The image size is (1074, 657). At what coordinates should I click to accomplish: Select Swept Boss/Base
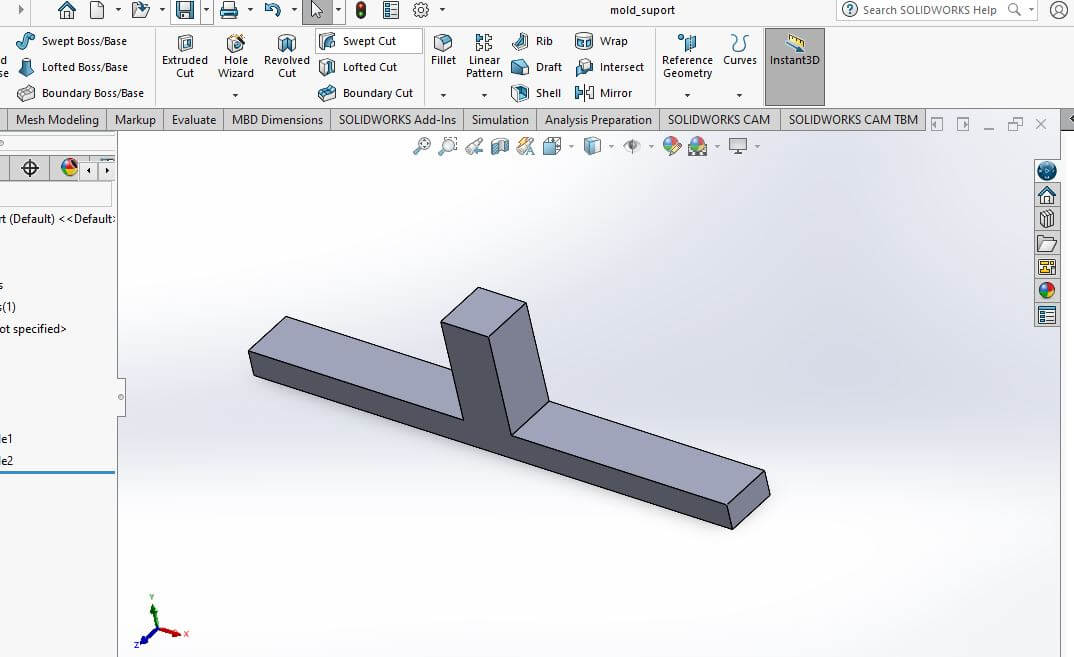click(x=72, y=41)
